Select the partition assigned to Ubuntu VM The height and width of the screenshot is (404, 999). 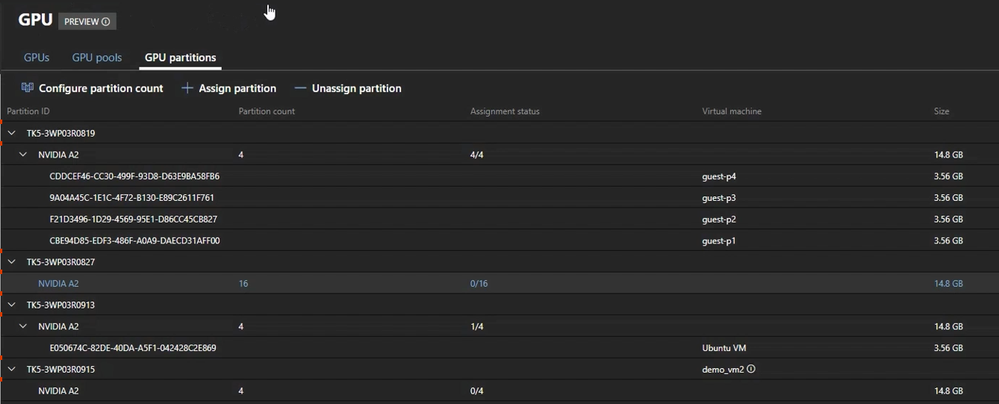coord(500,348)
